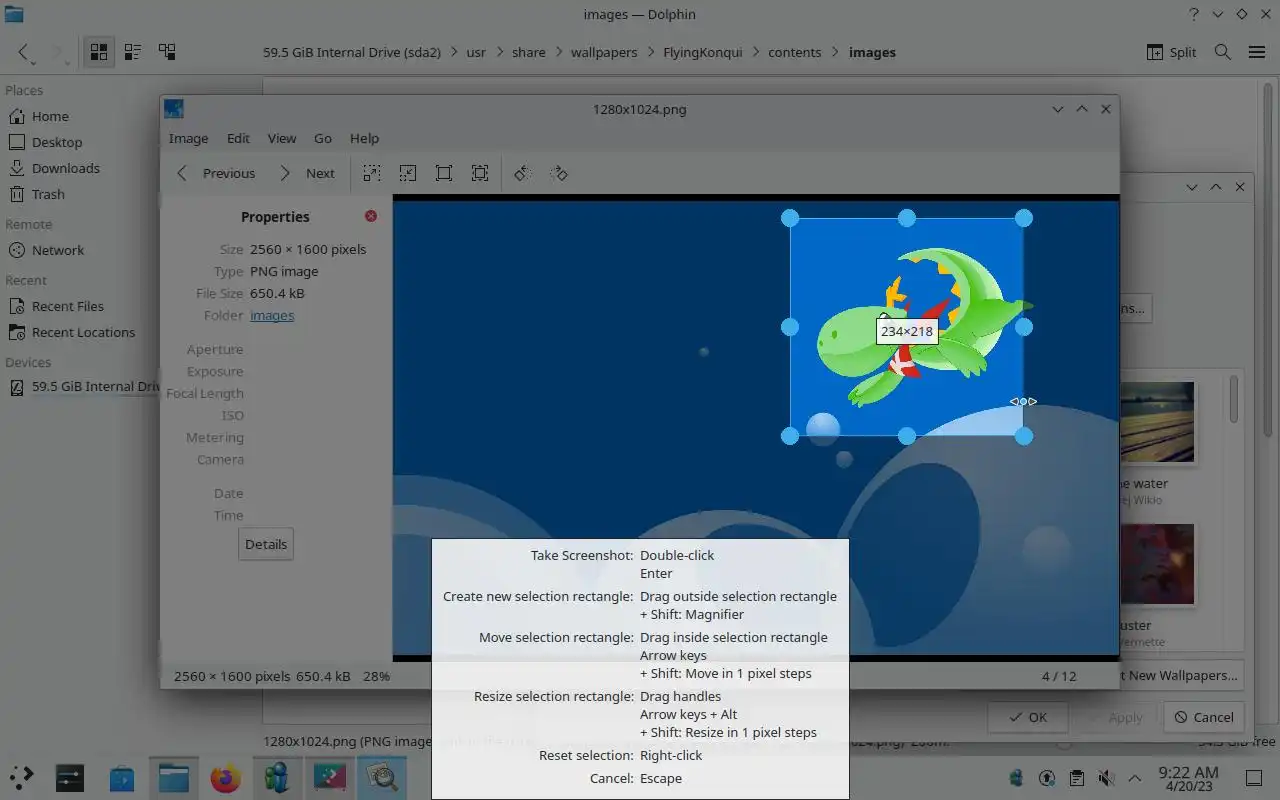This screenshot has width=1280, height=800.
Task: Open breadcrumb dropdown arrow after contents
Action: 835,52
